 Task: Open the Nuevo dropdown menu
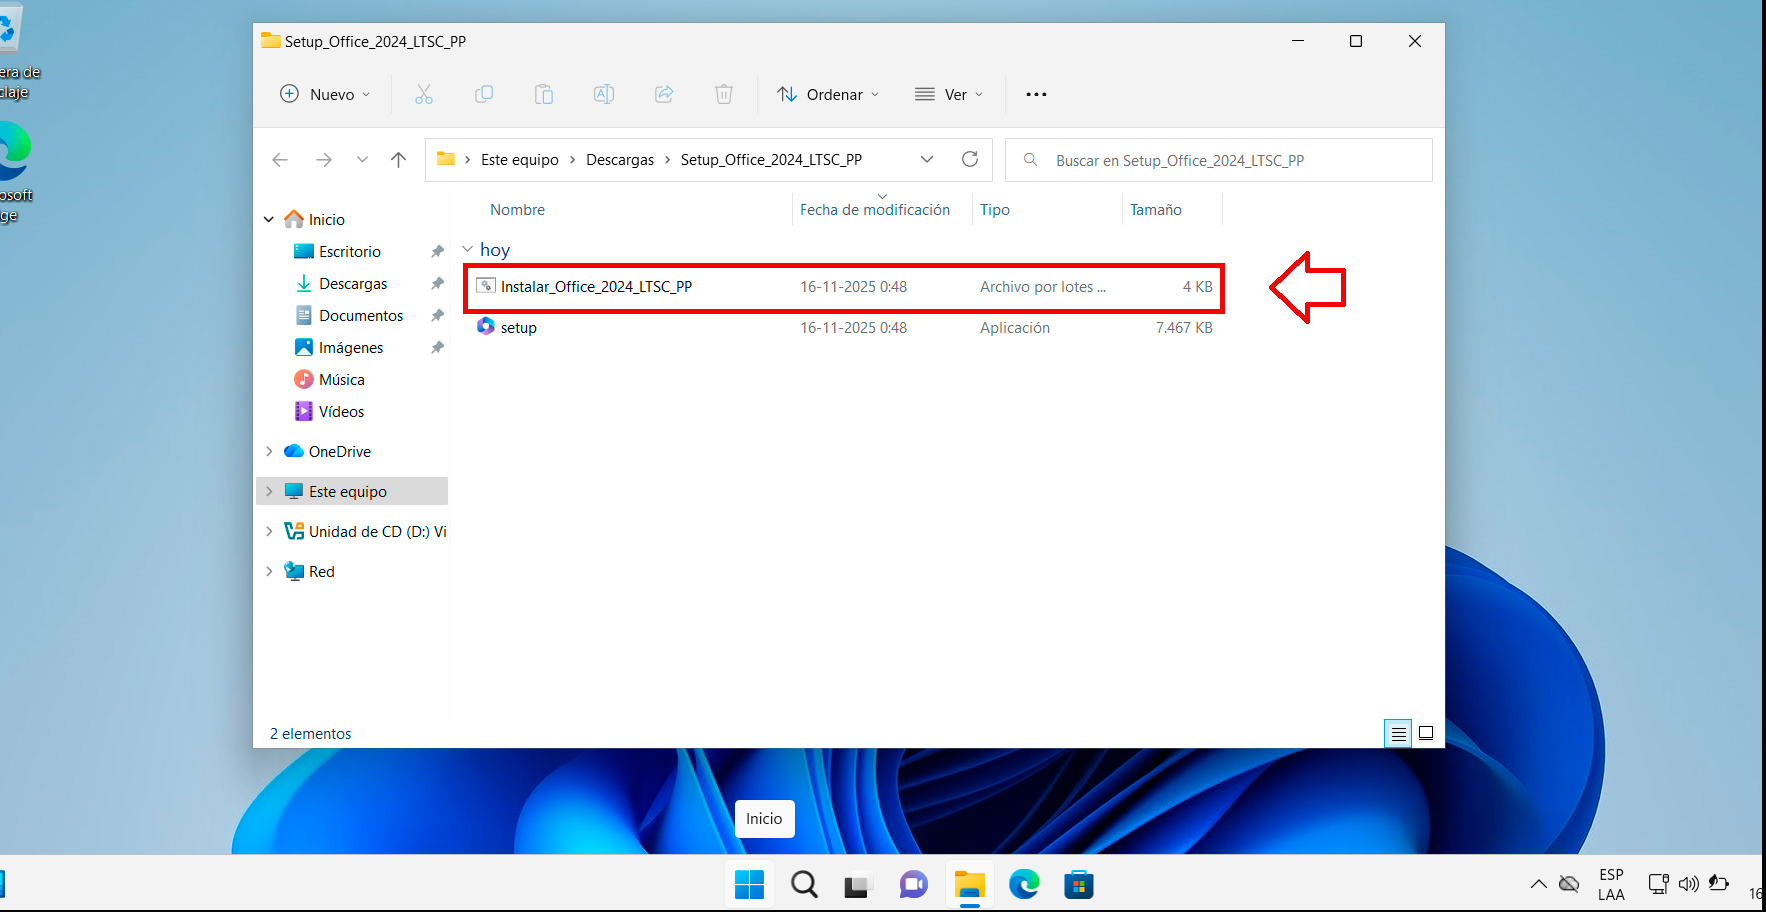(325, 94)
